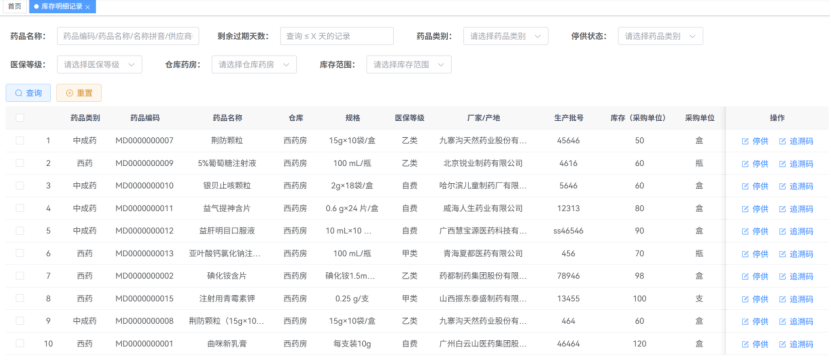
Task: Focus the 剩余过期天数 input field
Action: click(x=337, y=36)
